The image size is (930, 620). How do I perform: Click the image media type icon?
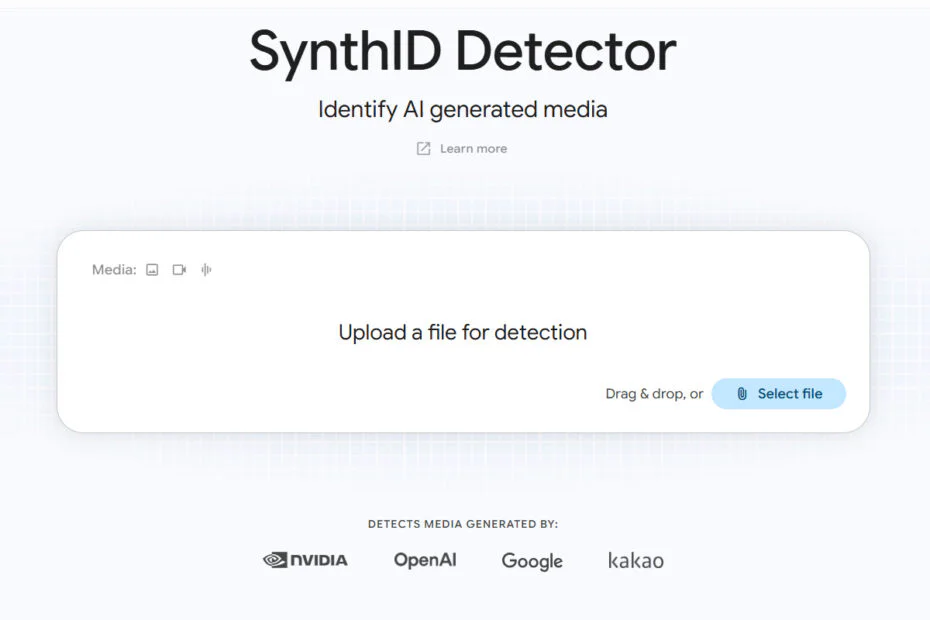pos(152,270)
